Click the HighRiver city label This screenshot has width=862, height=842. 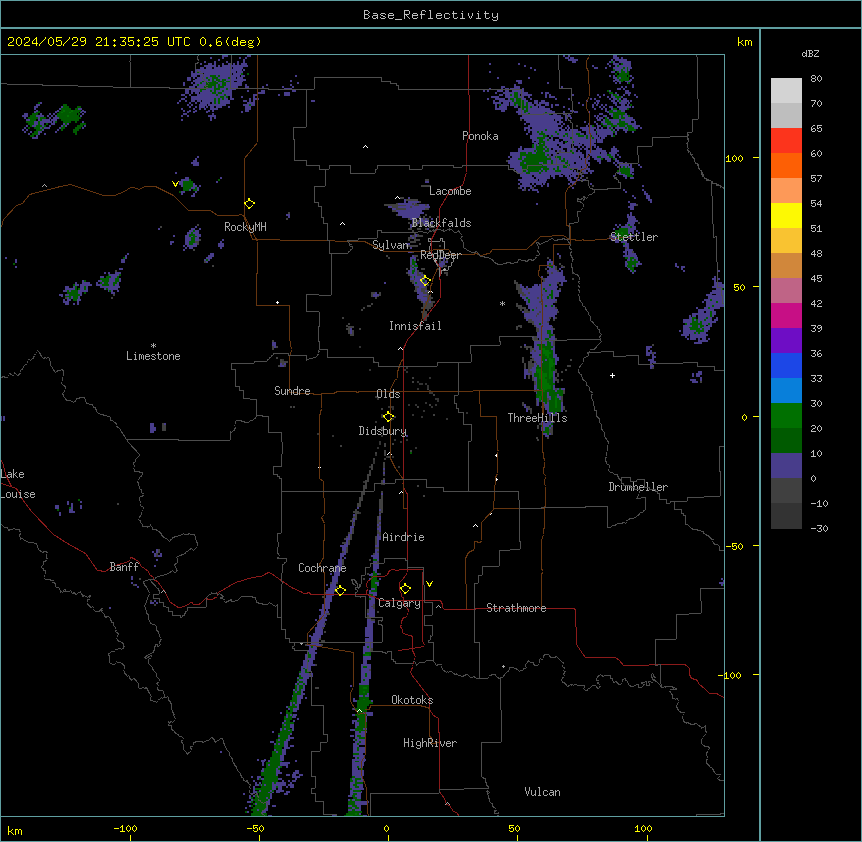(x=430, y=743)
